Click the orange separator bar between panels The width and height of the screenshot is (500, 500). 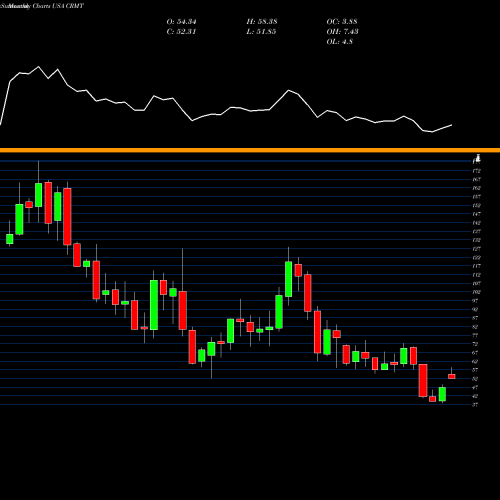(250, 150)
